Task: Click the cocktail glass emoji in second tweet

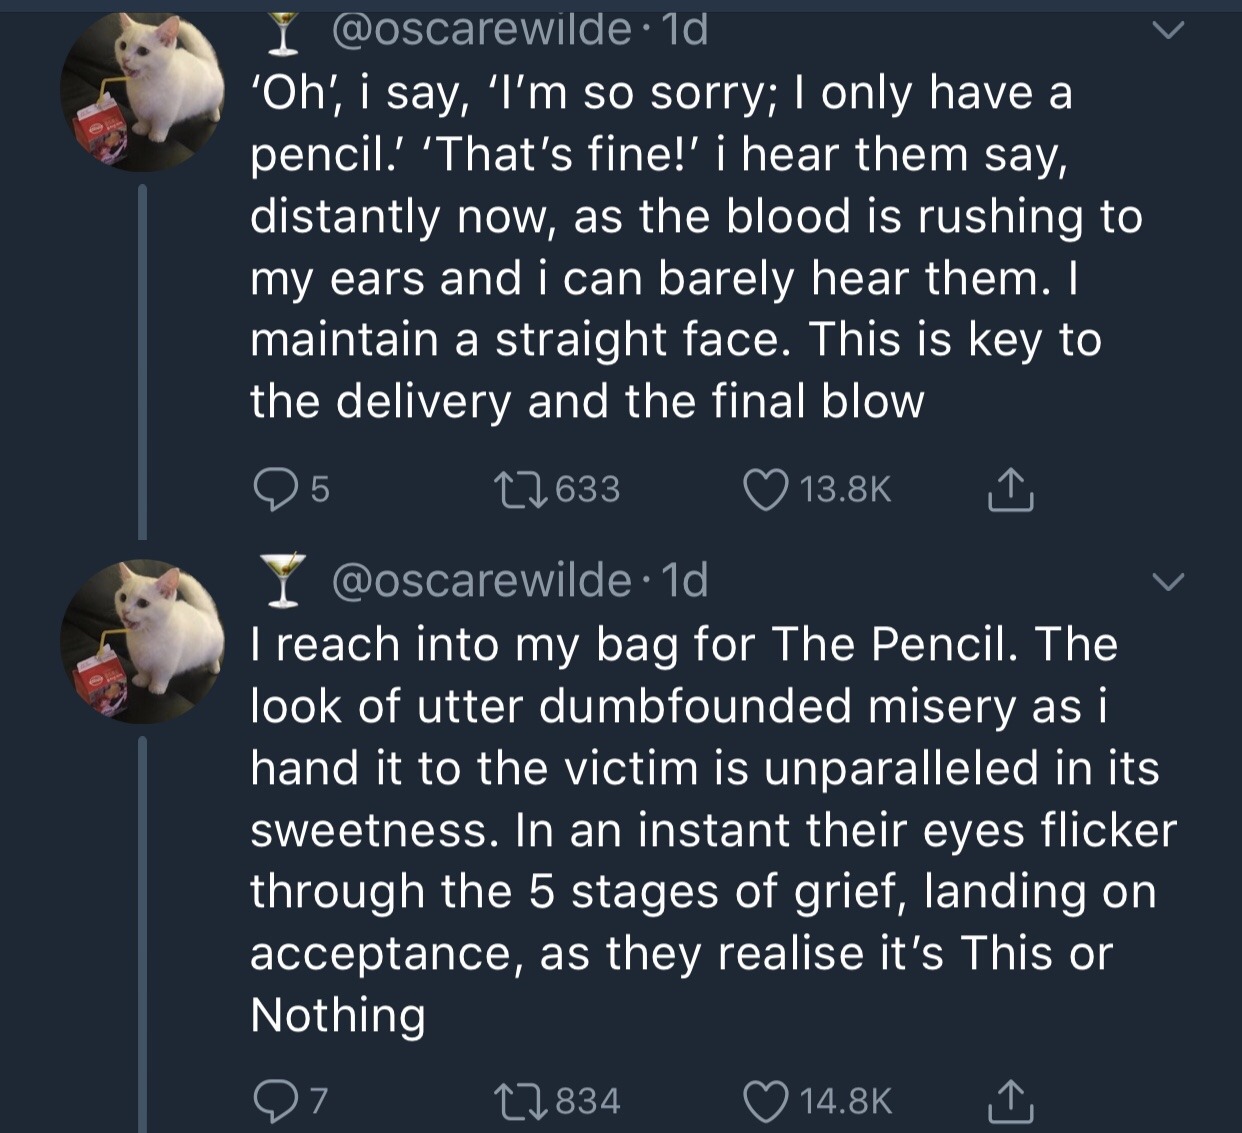Action: pos(286,581)
